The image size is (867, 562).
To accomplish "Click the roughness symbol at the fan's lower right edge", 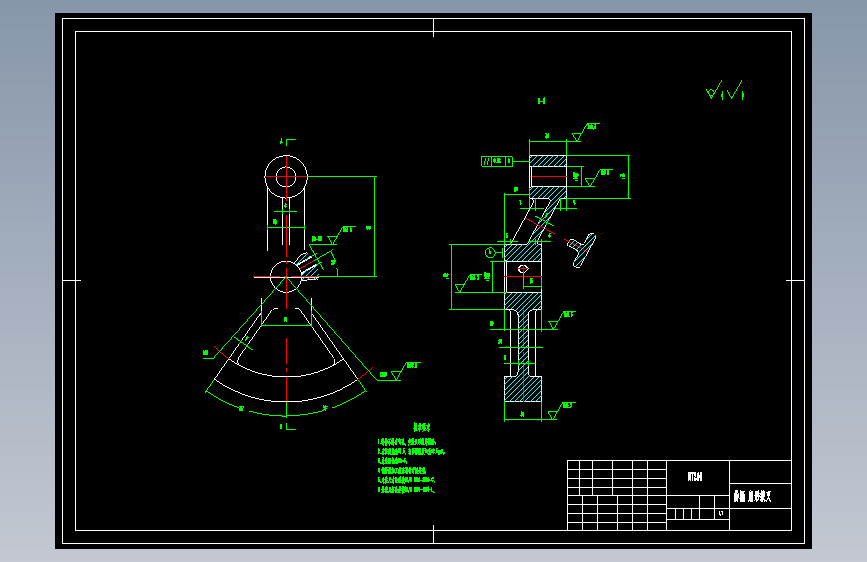I will 405,371.
